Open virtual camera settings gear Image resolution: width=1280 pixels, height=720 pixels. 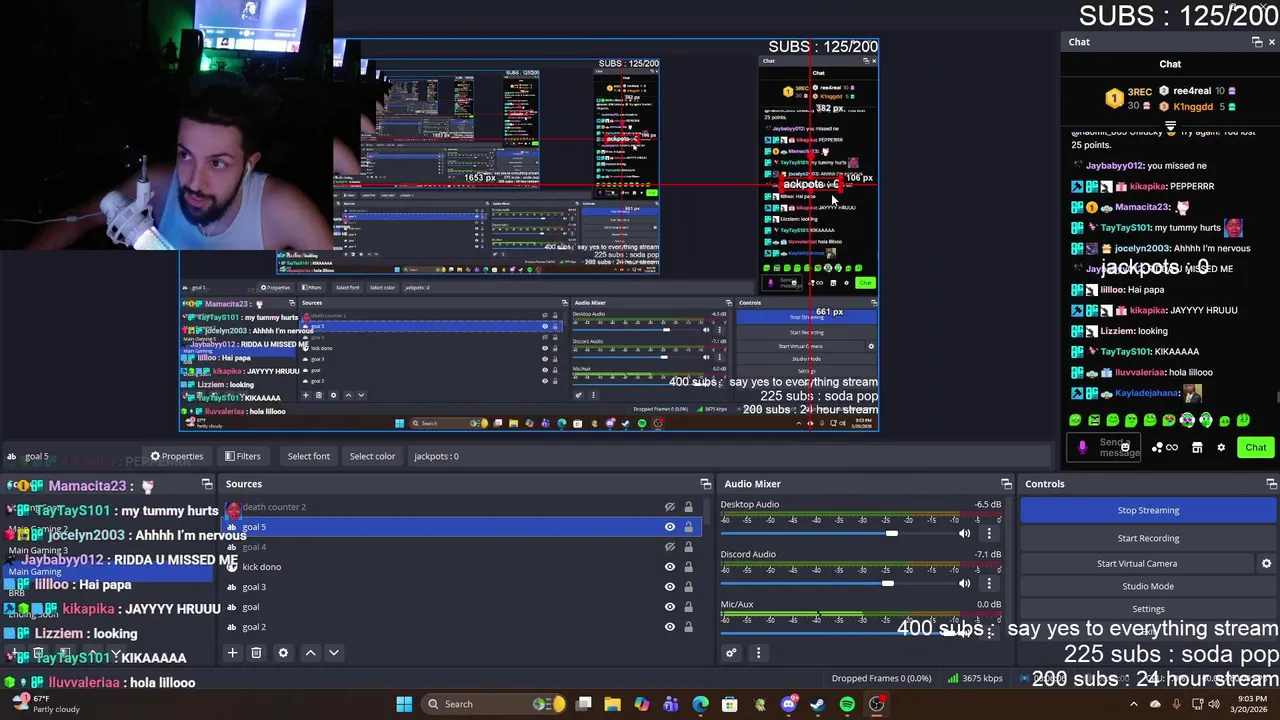(1266, 564)
